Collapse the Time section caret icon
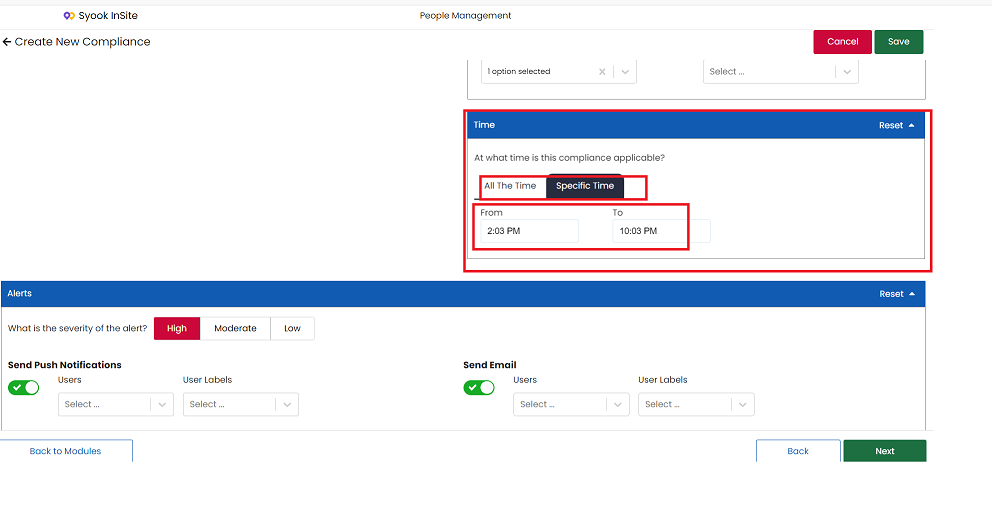Screen dimensions: 992x516 [x=912, y=125]
